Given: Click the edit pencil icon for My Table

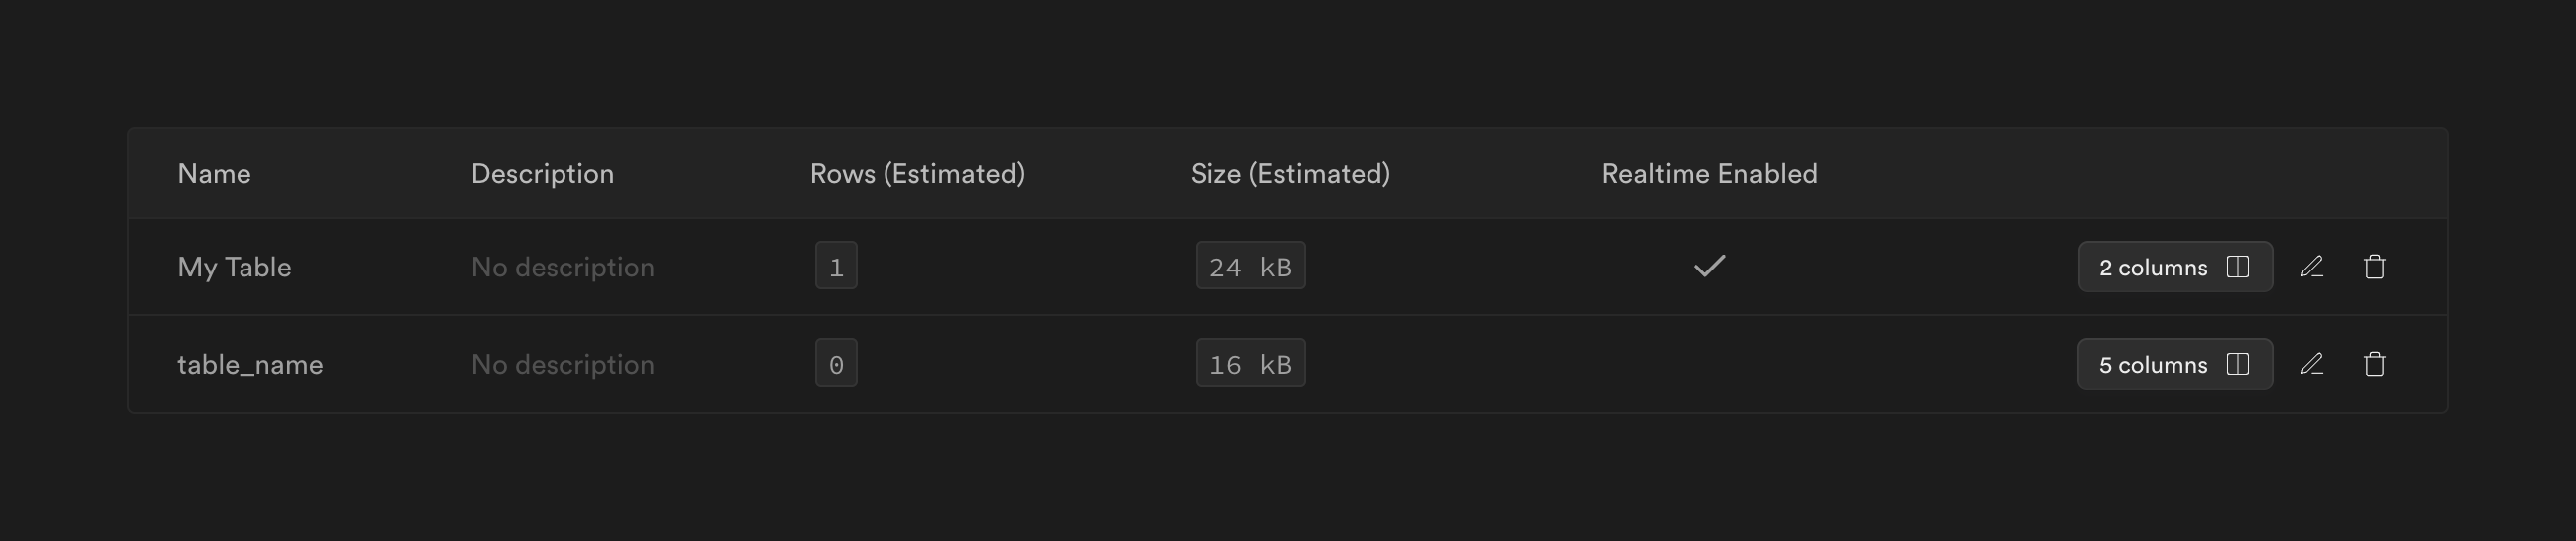Looking at the screenshot, I should point(2311,267).
